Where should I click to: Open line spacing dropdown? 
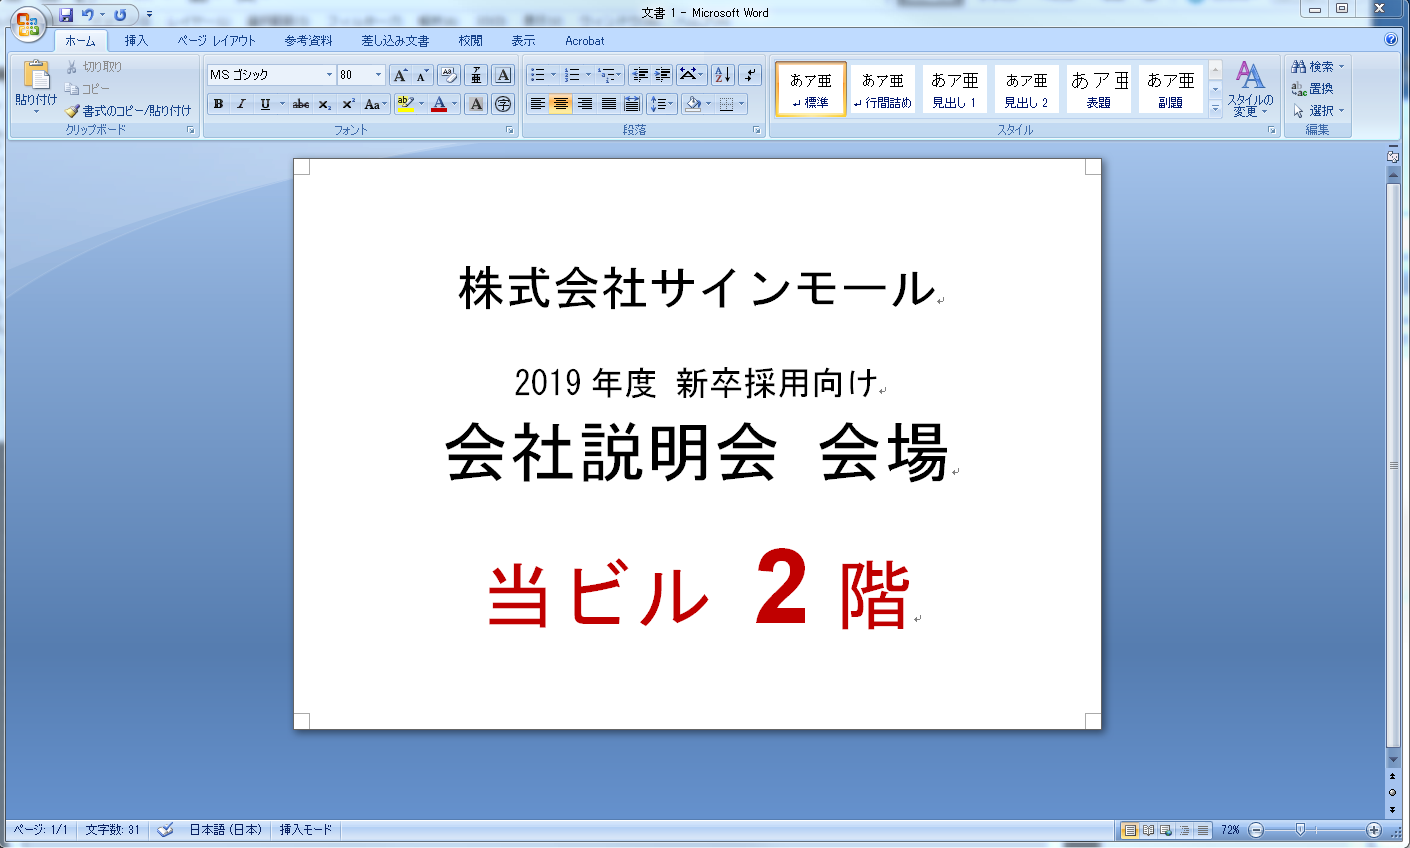(x=662, y=104)
